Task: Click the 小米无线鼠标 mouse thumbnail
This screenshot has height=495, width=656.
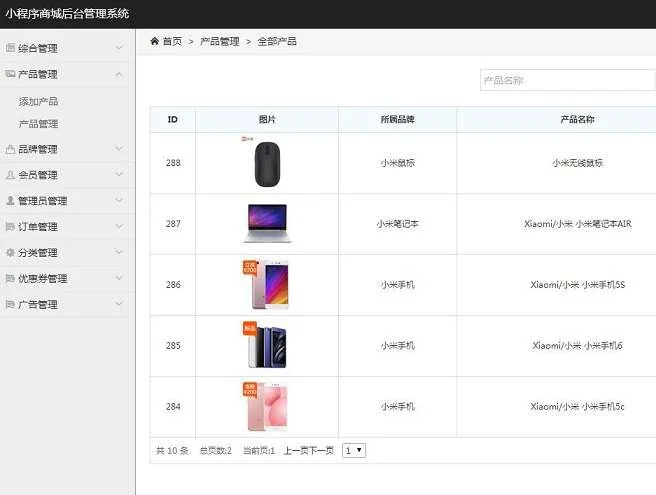Action: pos(265,162)
